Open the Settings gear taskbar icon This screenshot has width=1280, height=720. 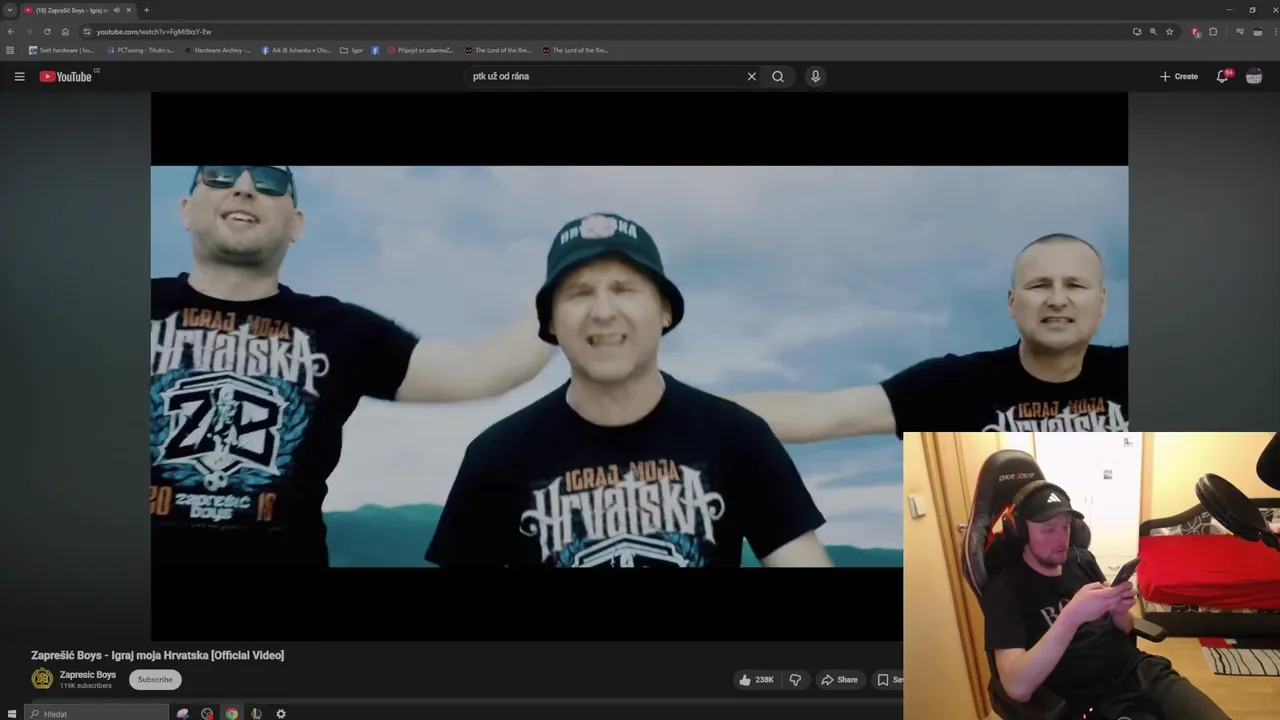(281, 714)
